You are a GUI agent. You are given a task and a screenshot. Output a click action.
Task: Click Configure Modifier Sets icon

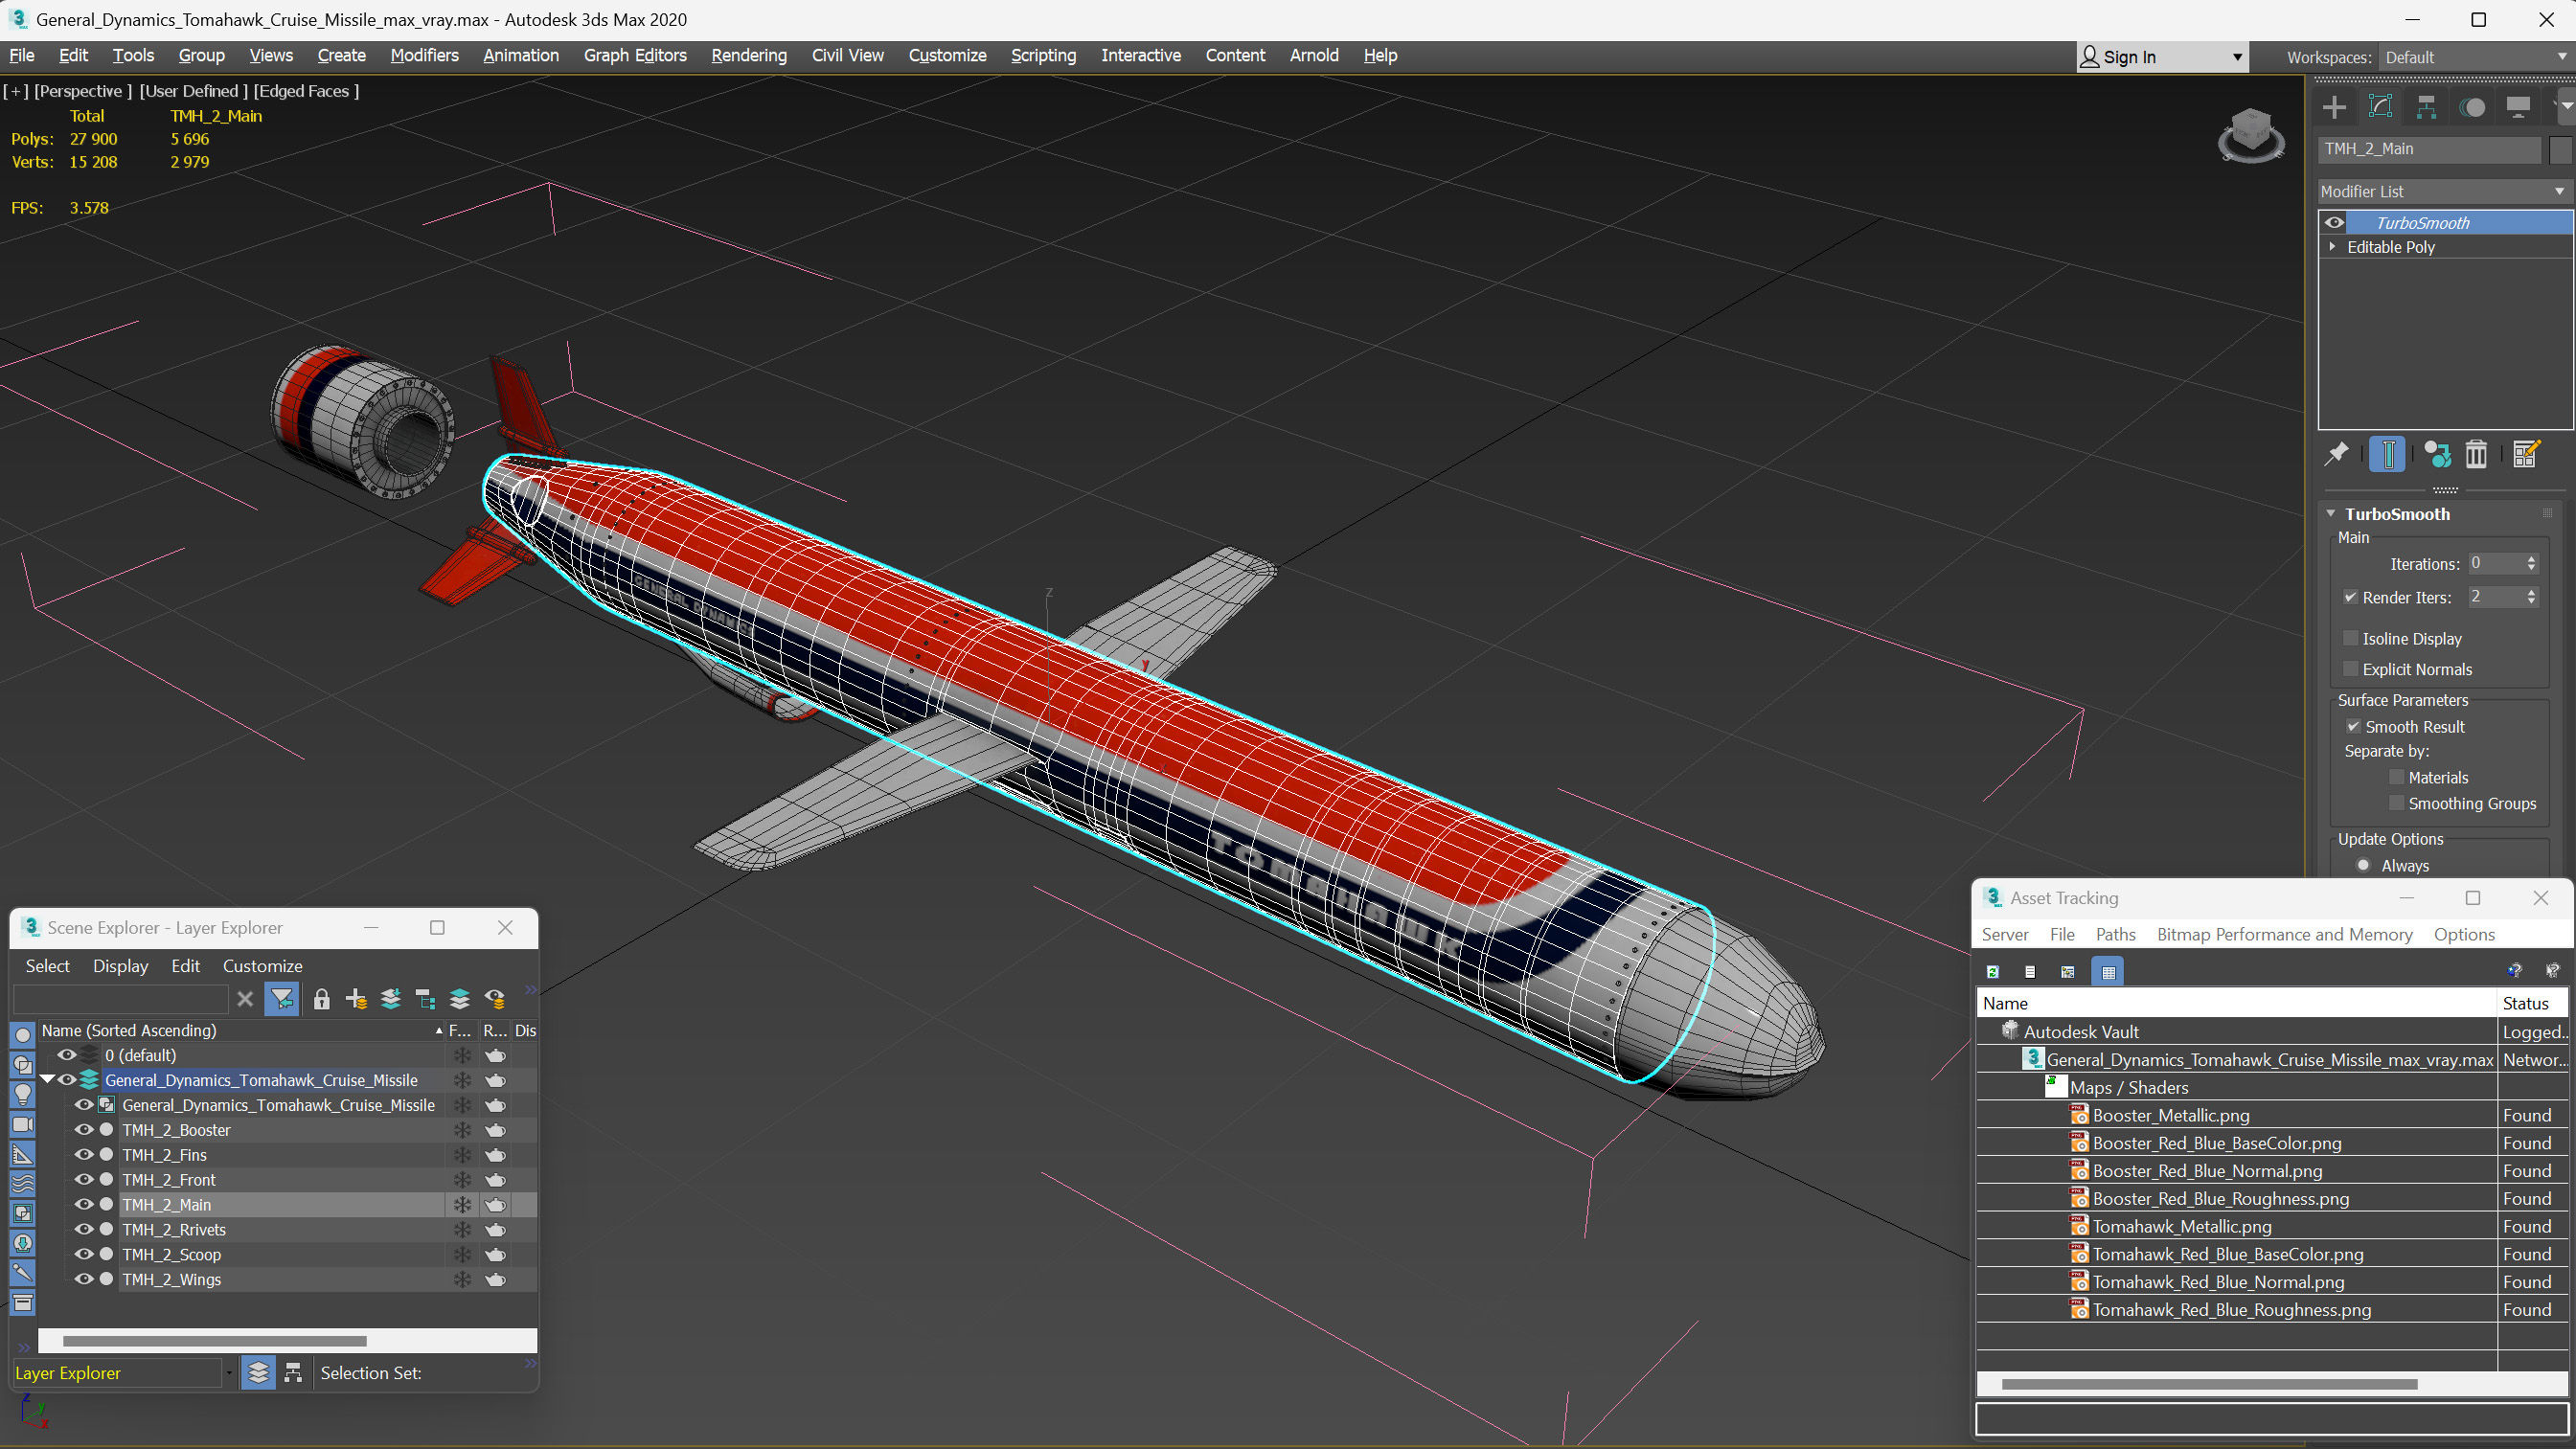(2526, 454)
